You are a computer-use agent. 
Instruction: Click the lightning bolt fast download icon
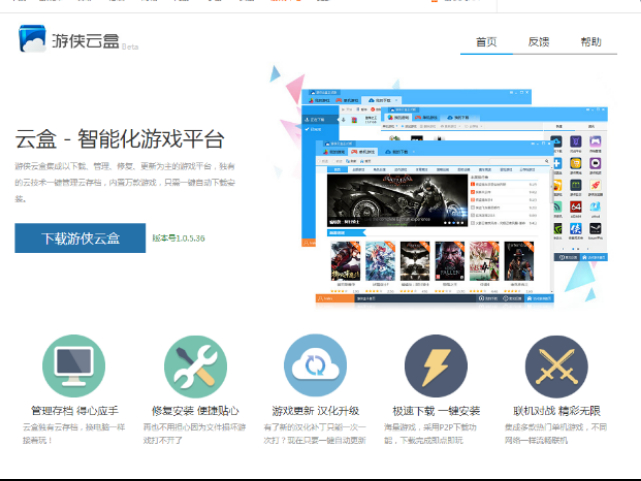[x=436, y=366]
